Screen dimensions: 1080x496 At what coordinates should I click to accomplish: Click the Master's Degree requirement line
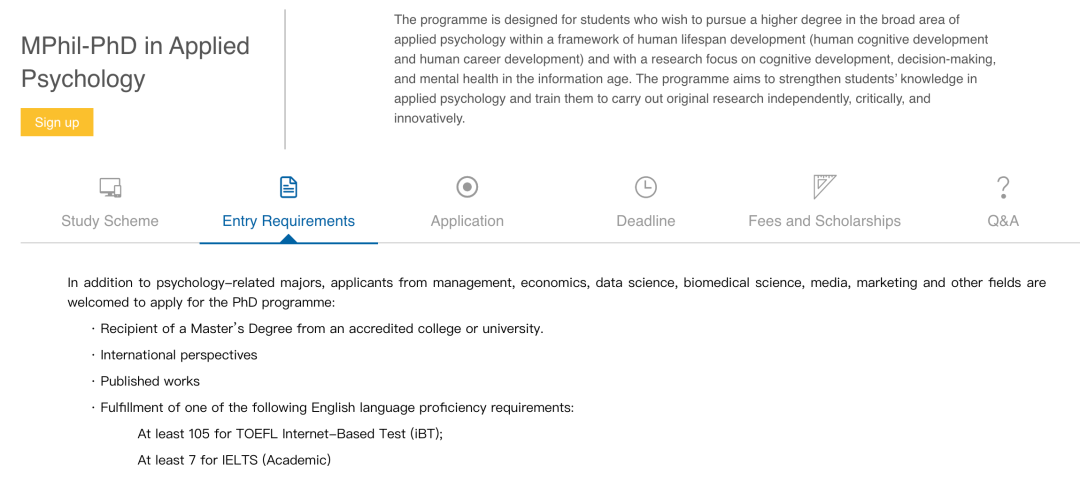317,329
